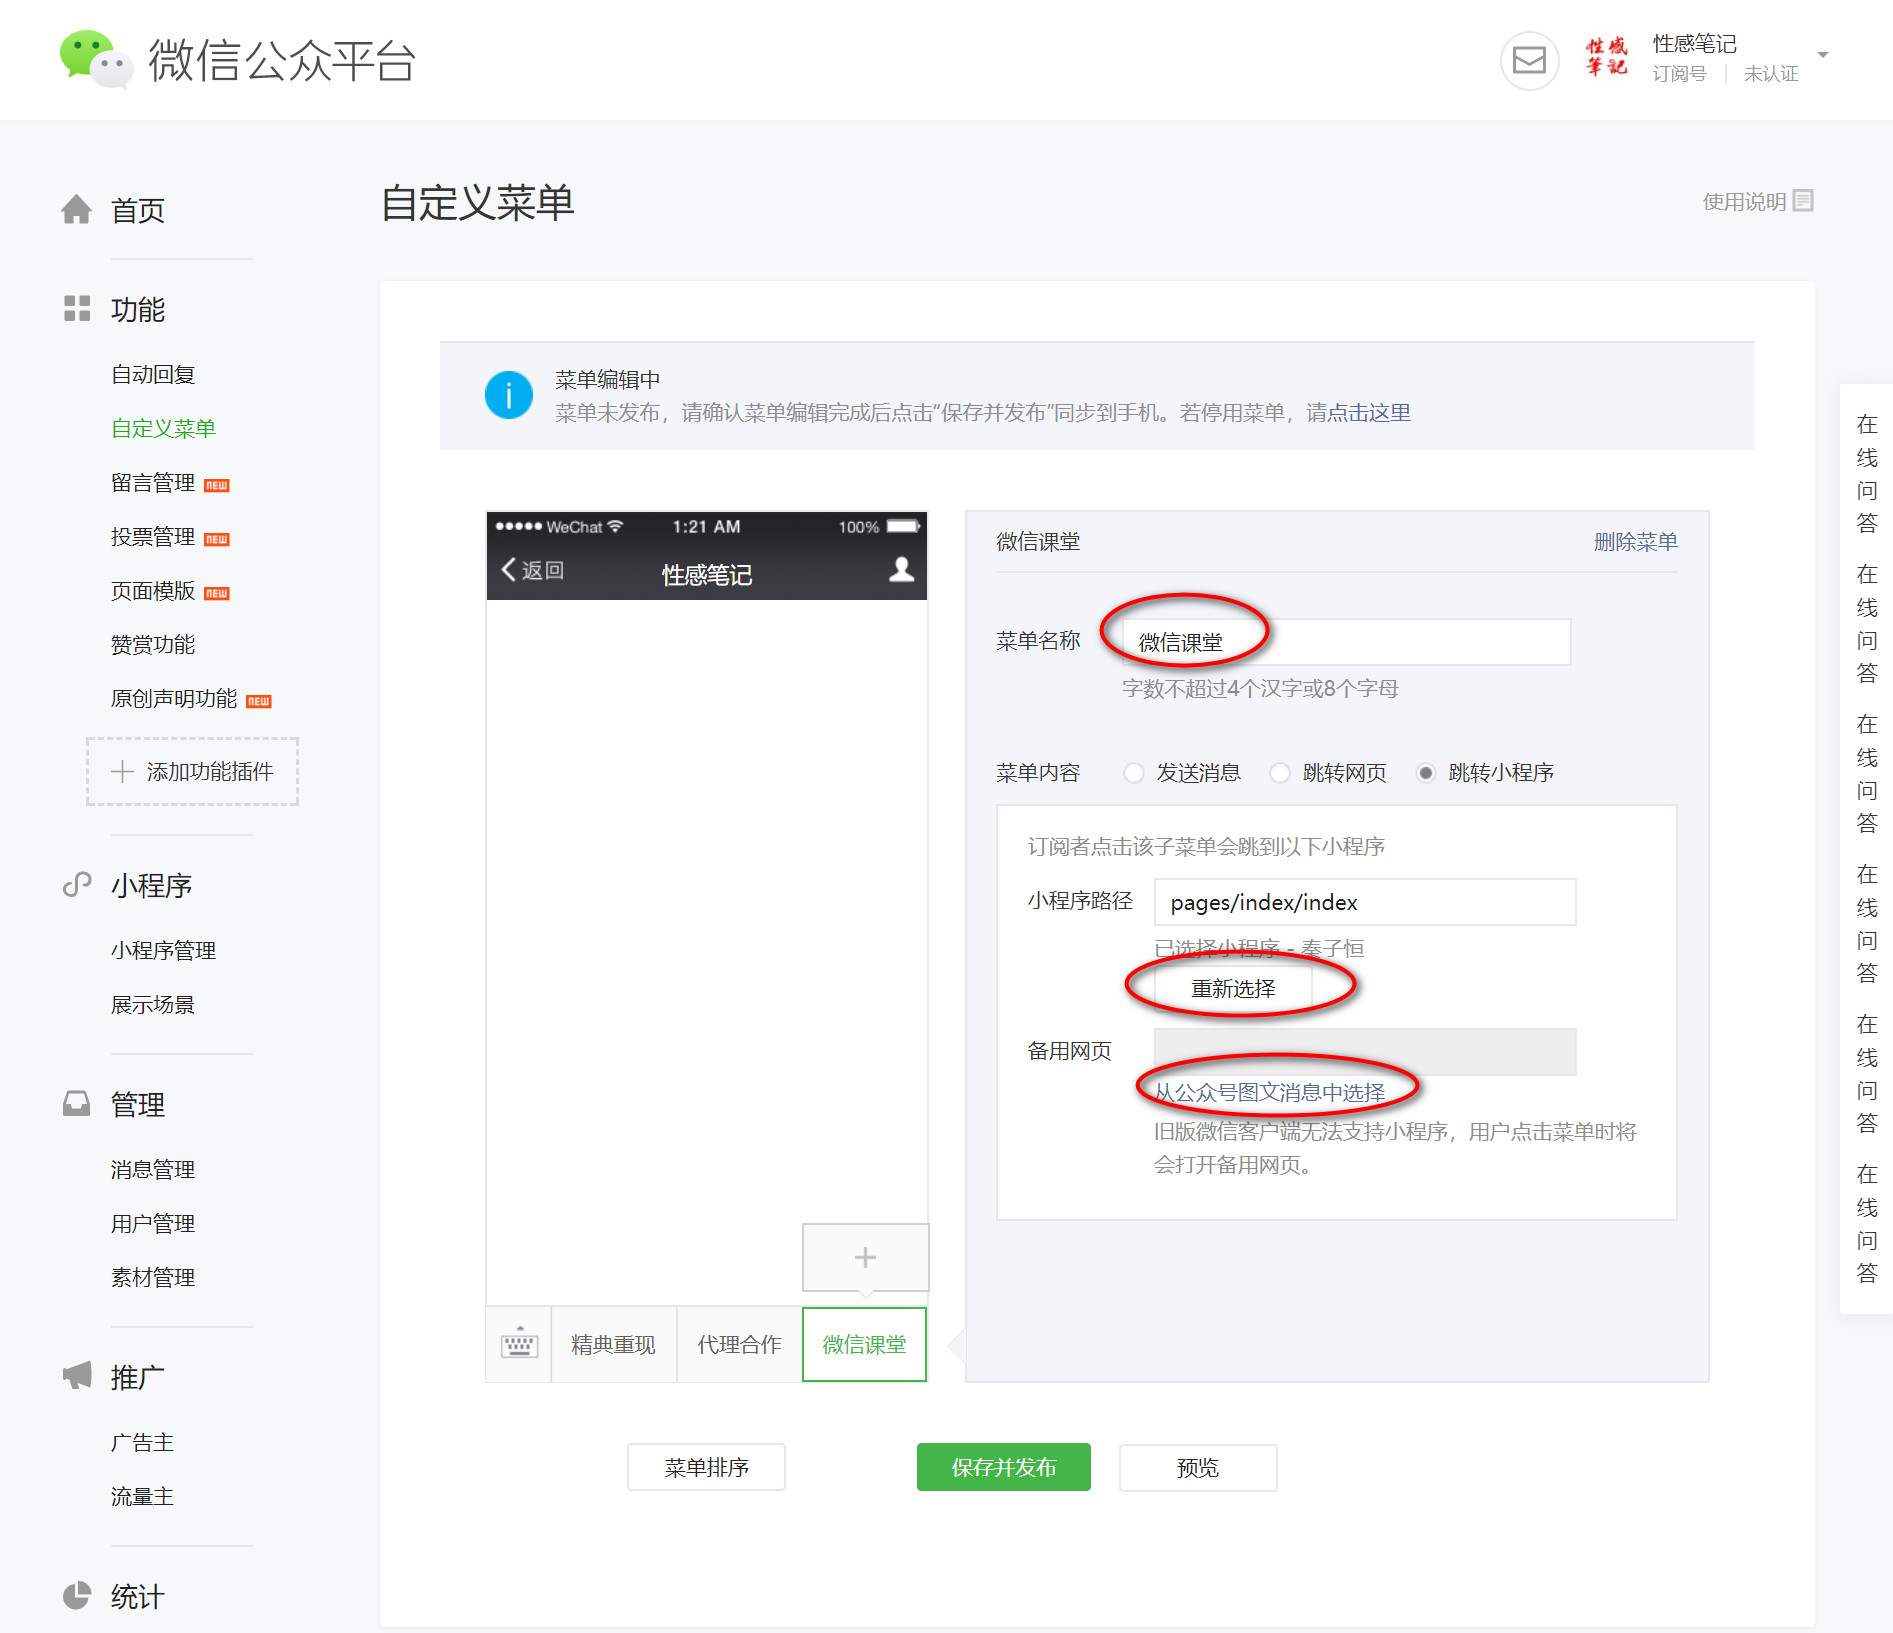Open the mail inbox icon
This screenshot has height=1633, width=1893.
coord(1529,61)
